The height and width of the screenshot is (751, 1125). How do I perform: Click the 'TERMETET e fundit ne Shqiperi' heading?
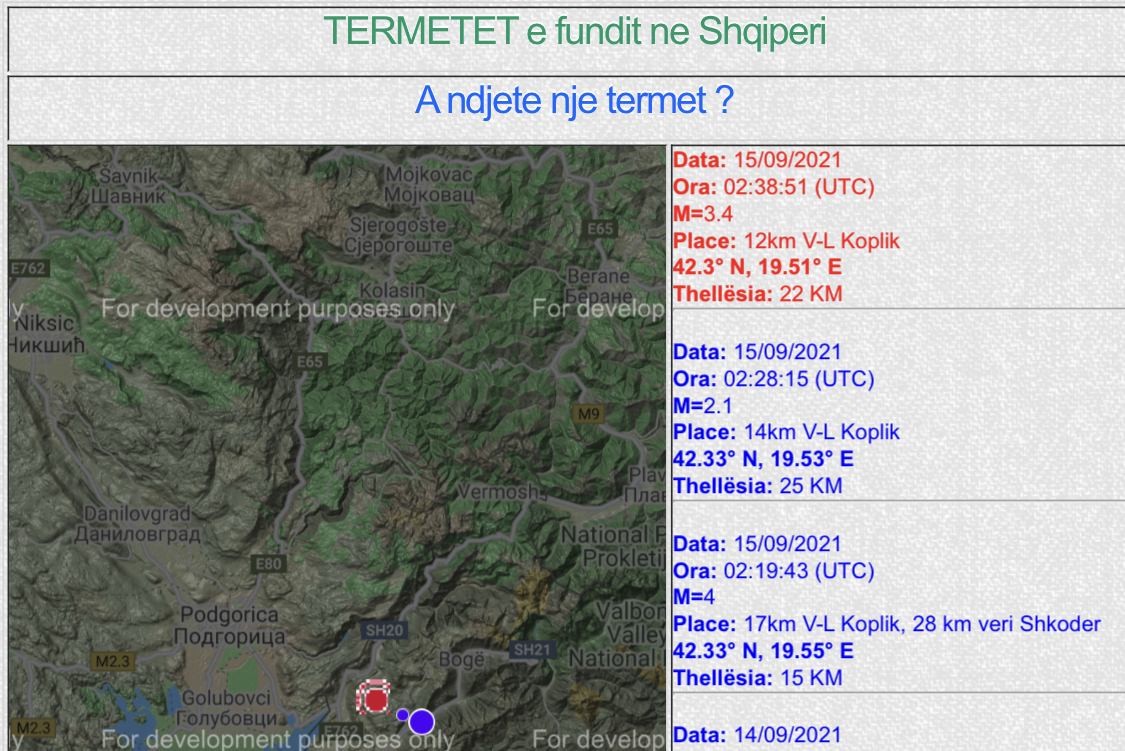click(x=574, y=32)
